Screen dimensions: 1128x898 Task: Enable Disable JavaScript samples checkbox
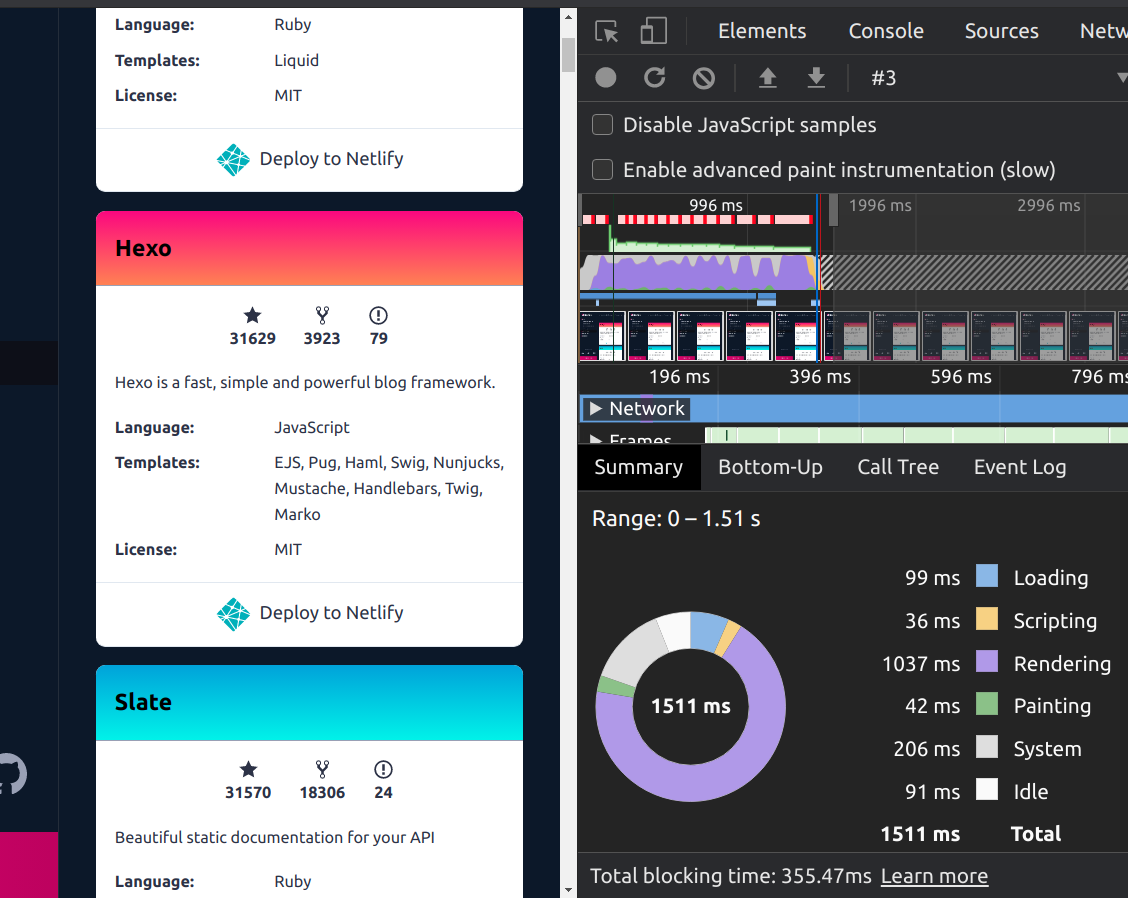point(602,125)
